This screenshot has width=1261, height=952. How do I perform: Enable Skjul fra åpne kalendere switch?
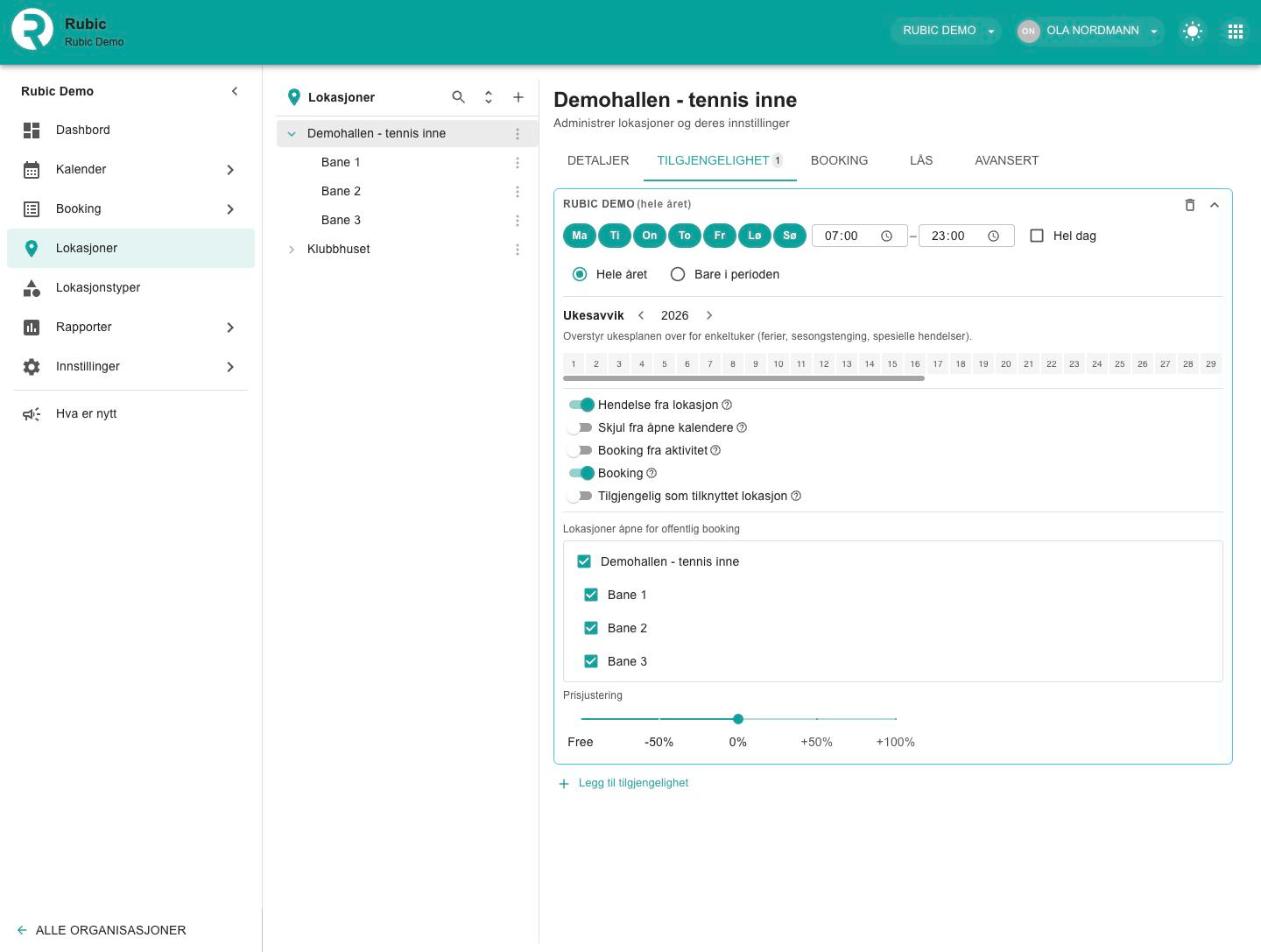[581, 428]
